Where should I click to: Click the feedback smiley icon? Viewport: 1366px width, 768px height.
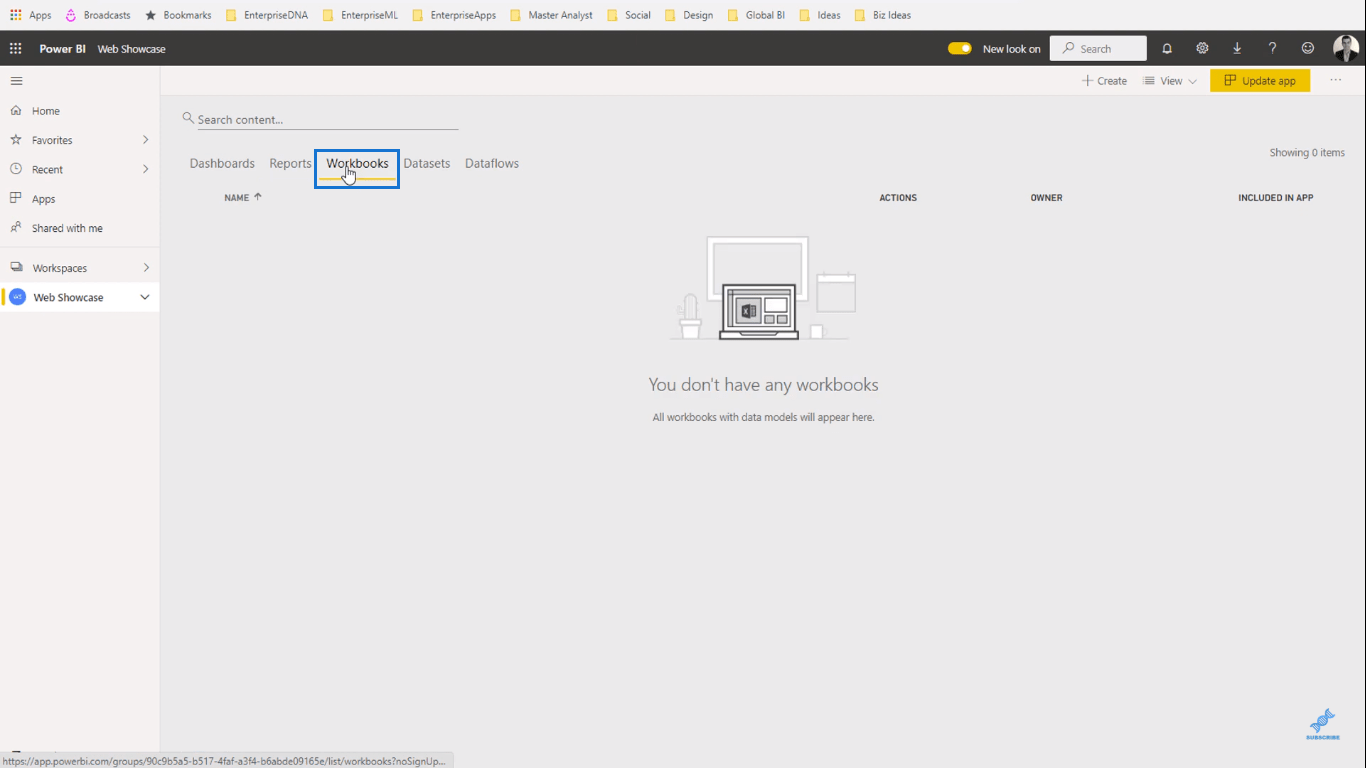tap(1308, 48)
